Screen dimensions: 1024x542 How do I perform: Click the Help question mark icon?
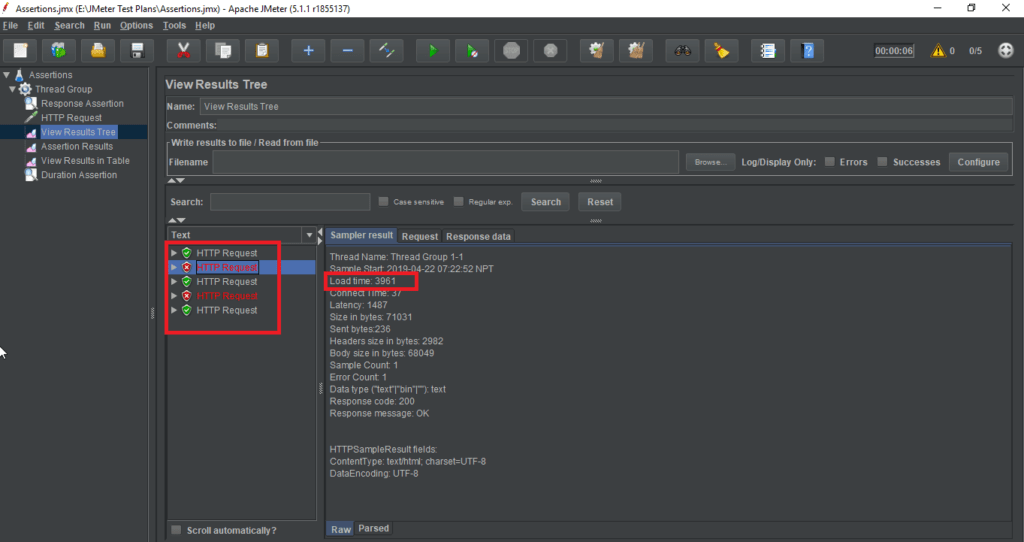point(807,51)
